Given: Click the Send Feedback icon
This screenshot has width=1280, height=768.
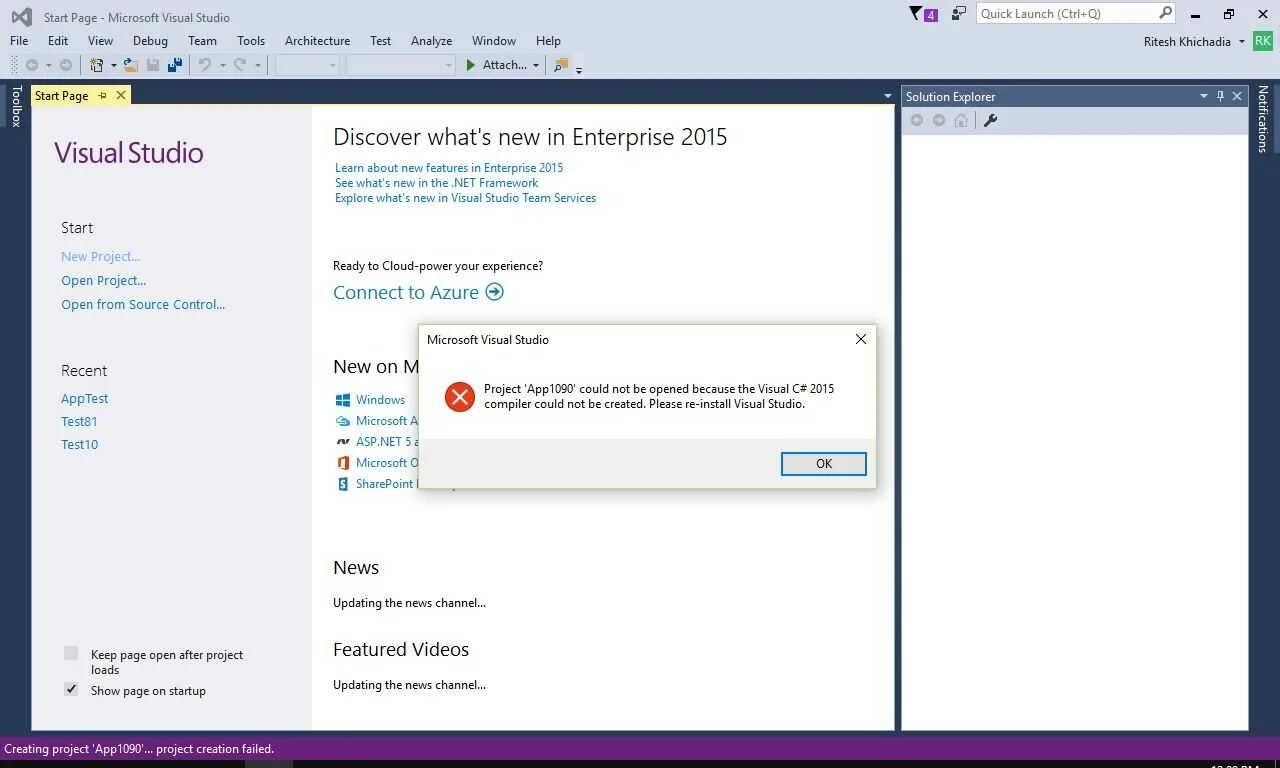Looking at the screenshot, I should click(x=959, y=13).
